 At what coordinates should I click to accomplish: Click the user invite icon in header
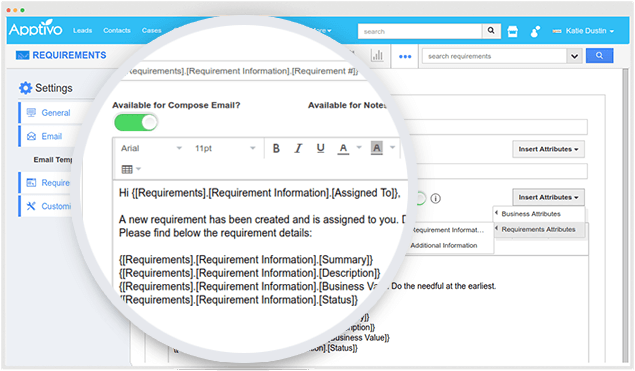point(535,31)
